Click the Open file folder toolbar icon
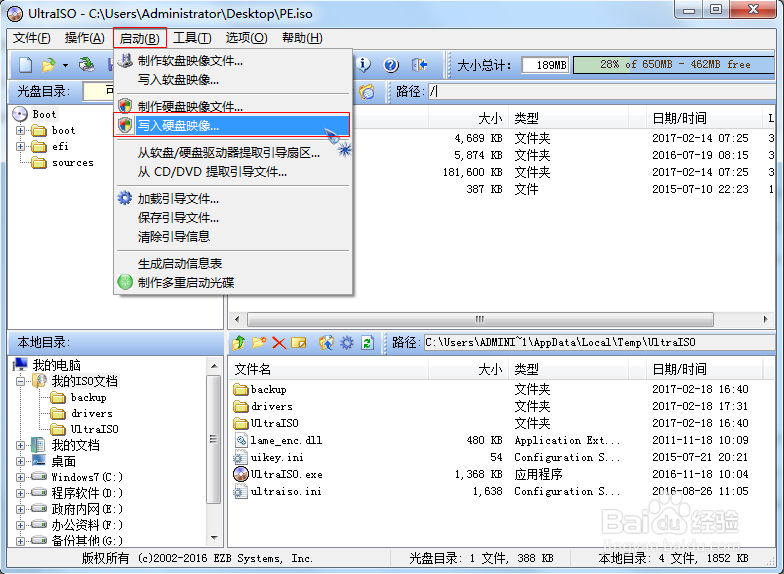The width and height of the screenshot is (784, 574). point(48,64)
